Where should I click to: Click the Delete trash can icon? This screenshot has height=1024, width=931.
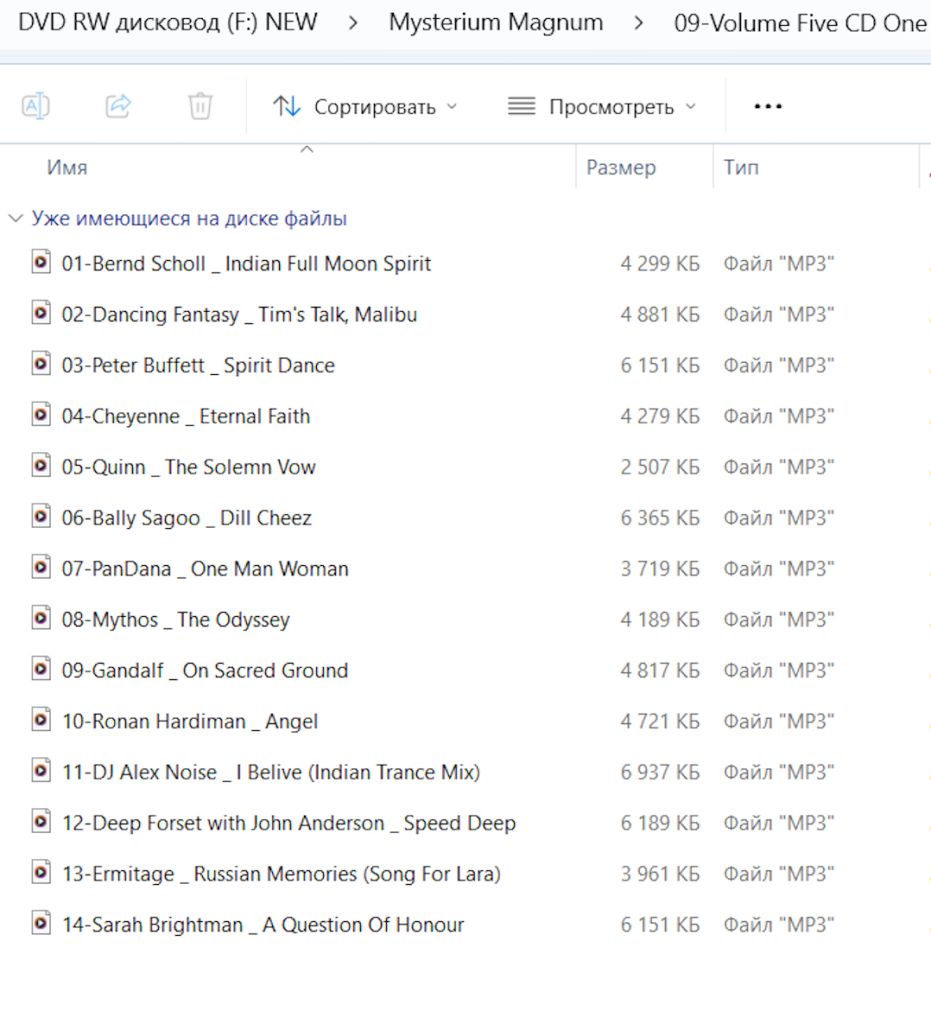click(x=200, y=106)
